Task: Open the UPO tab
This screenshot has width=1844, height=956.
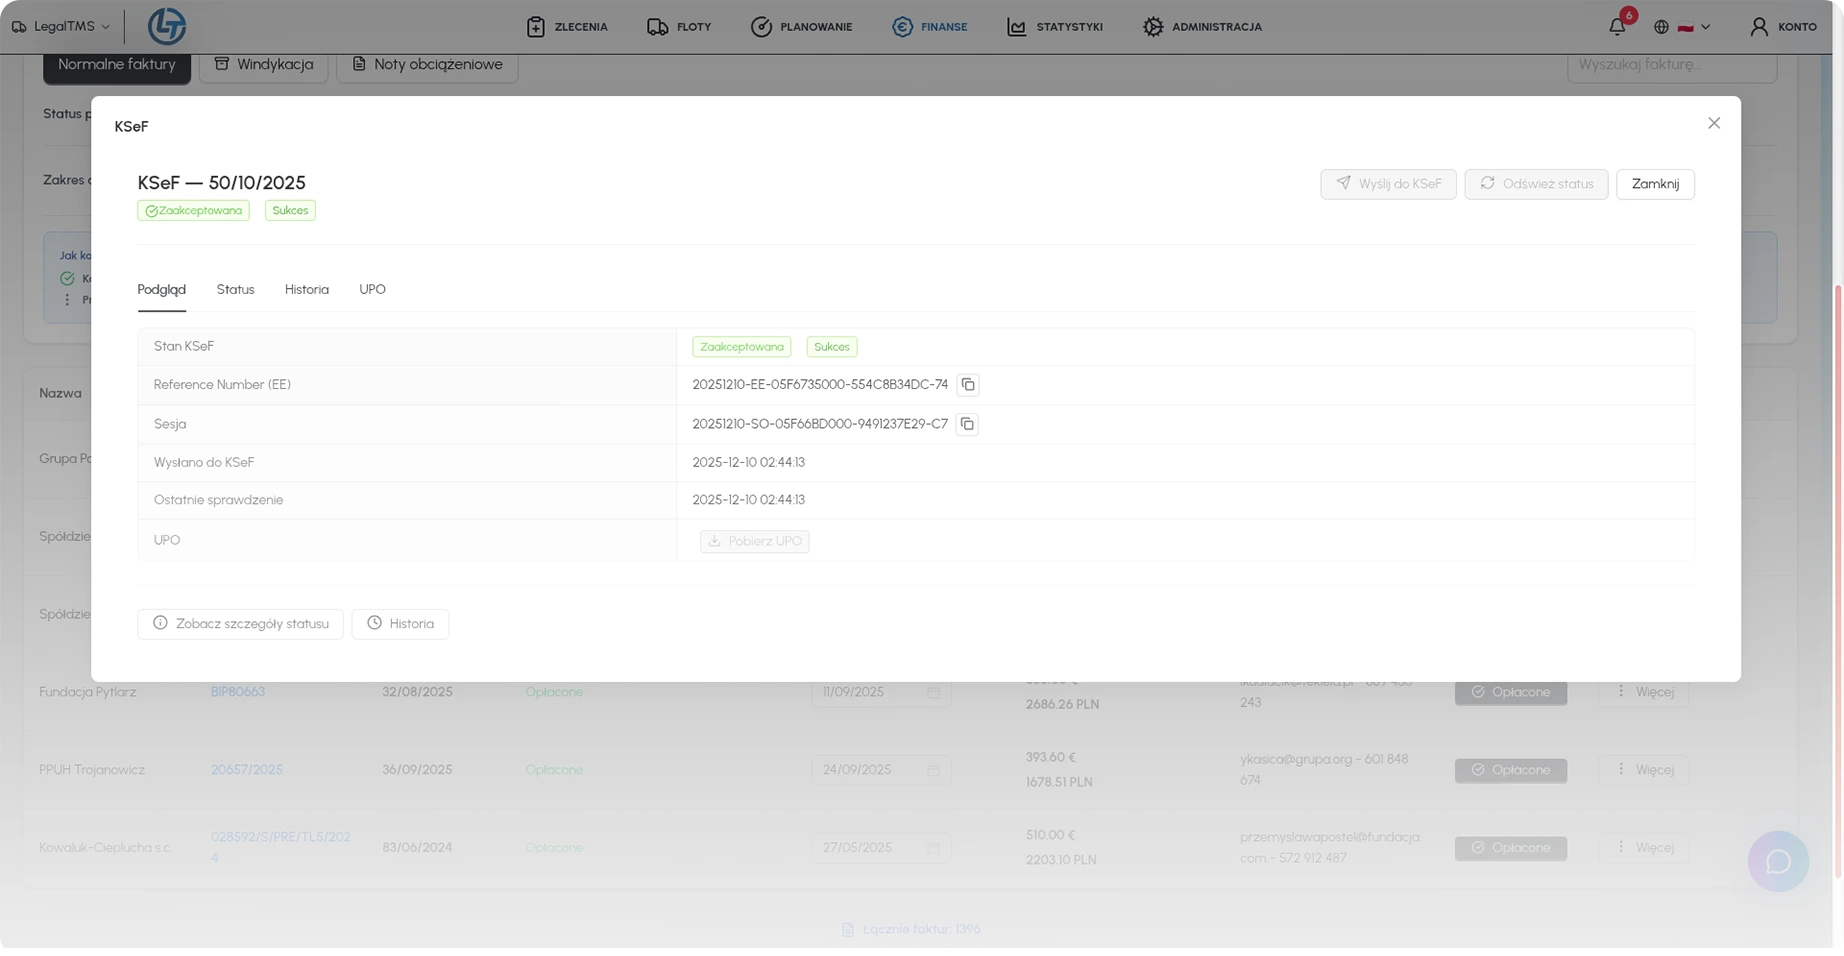Action: [x=372, y=290]
